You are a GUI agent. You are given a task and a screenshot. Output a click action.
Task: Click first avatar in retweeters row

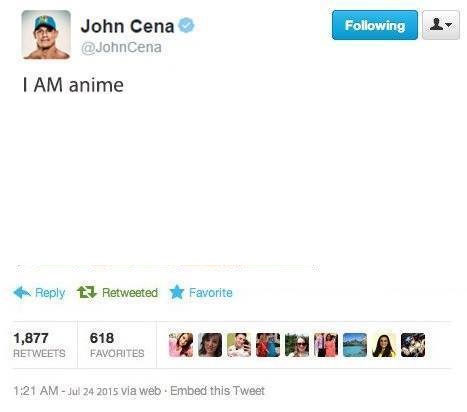point(181,345)
